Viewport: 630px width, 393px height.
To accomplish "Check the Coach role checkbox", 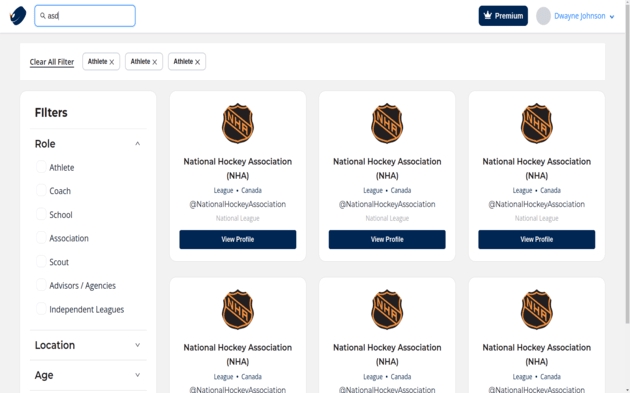I will [x=41, y=190].
